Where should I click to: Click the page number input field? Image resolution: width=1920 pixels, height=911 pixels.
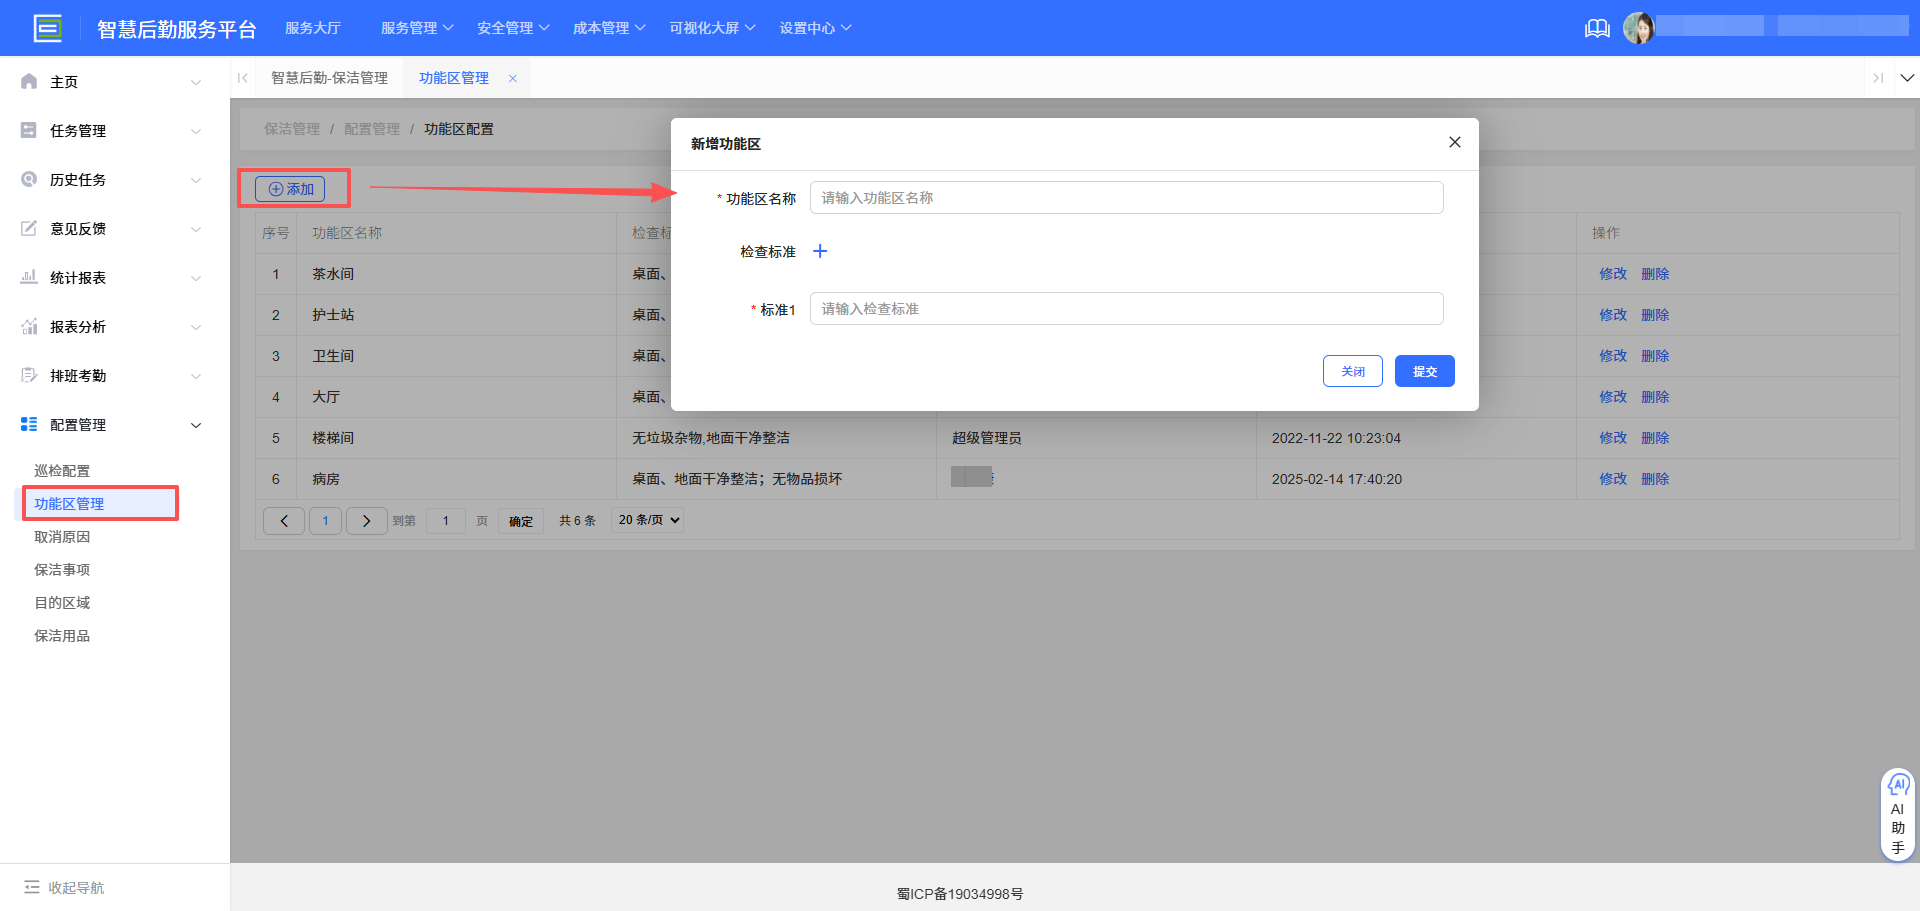[x=446, y=520]
